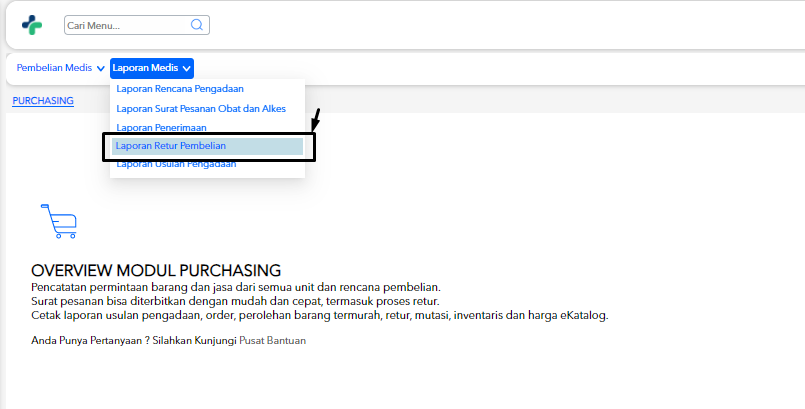Click the shopping cart module icon

[x=59, y=221]
